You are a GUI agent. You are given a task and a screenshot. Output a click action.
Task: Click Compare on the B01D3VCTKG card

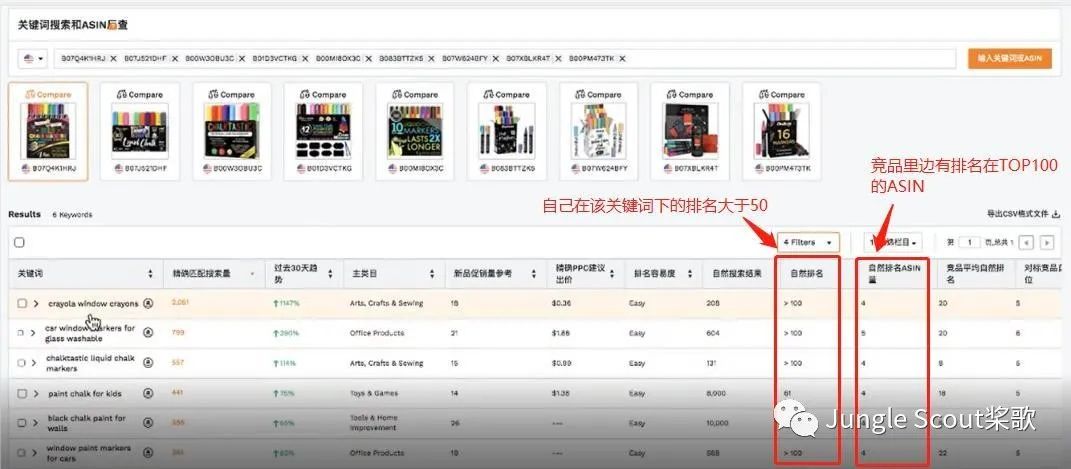point(323,95)
